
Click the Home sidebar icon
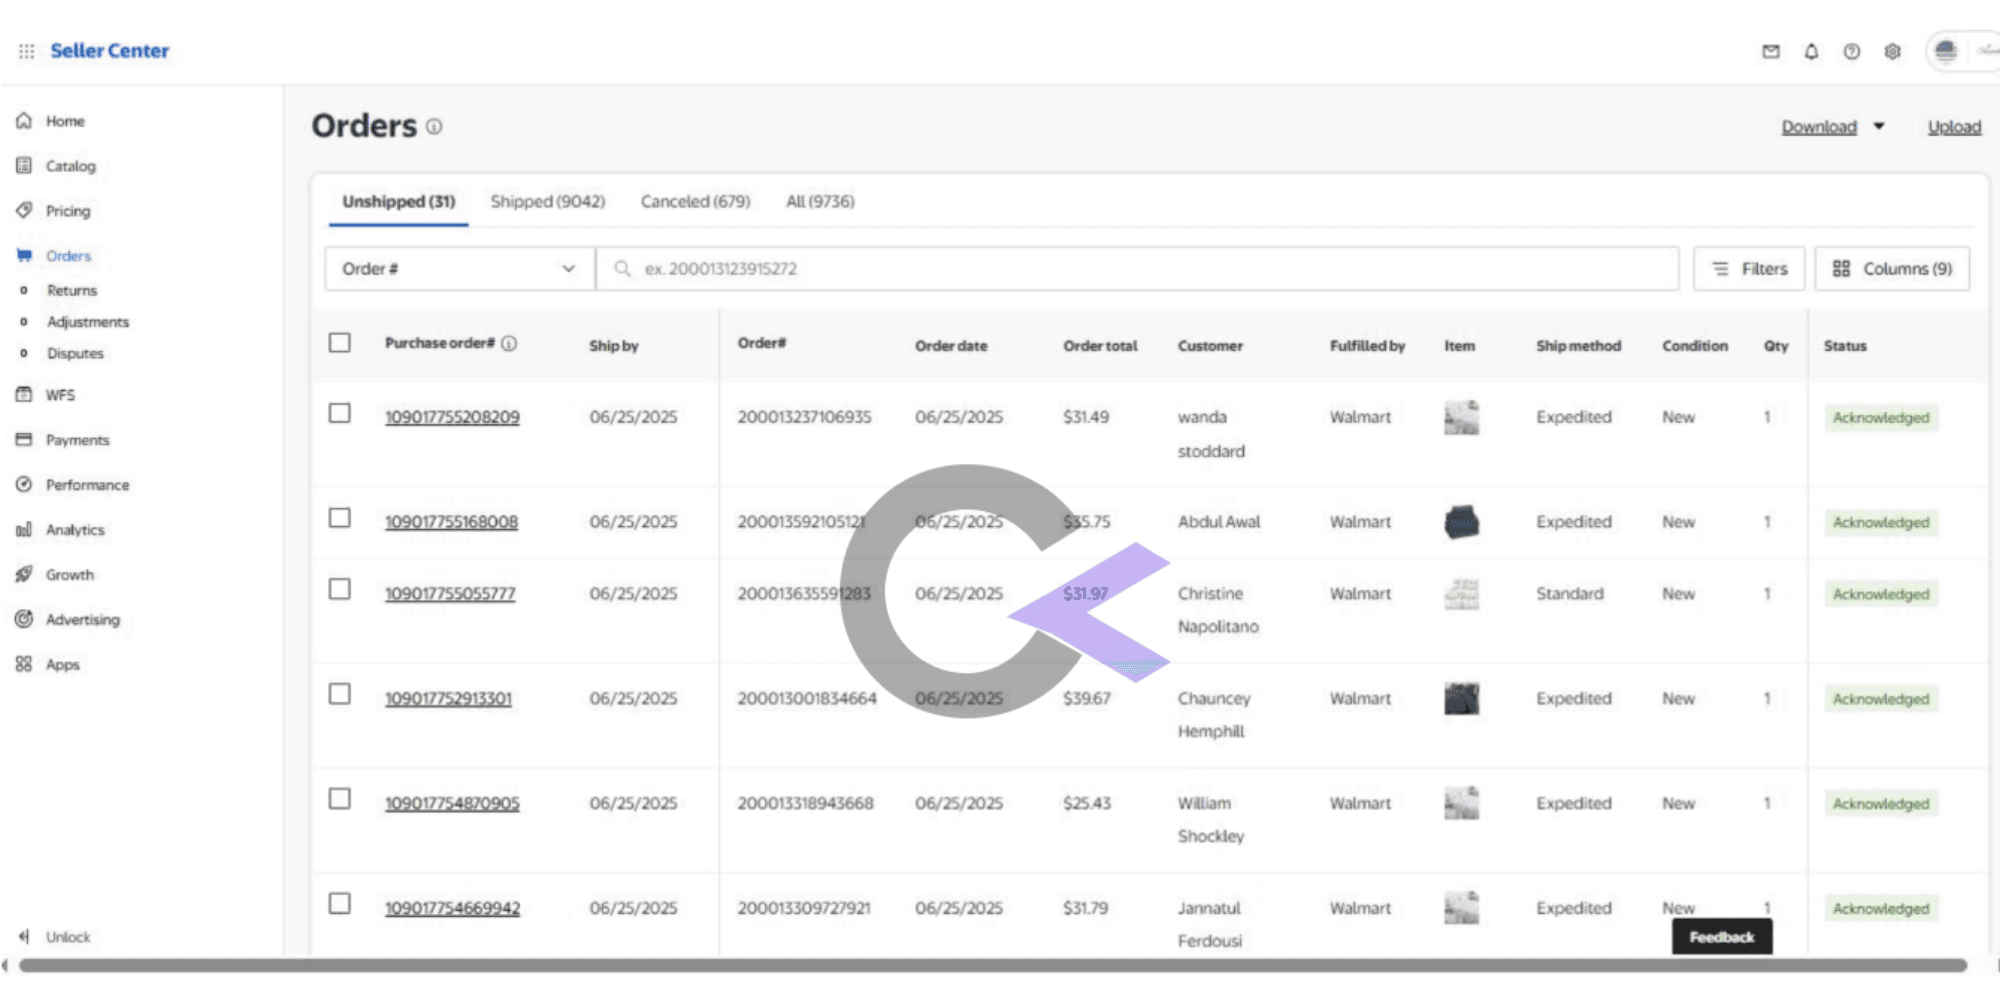coord(24,121)
